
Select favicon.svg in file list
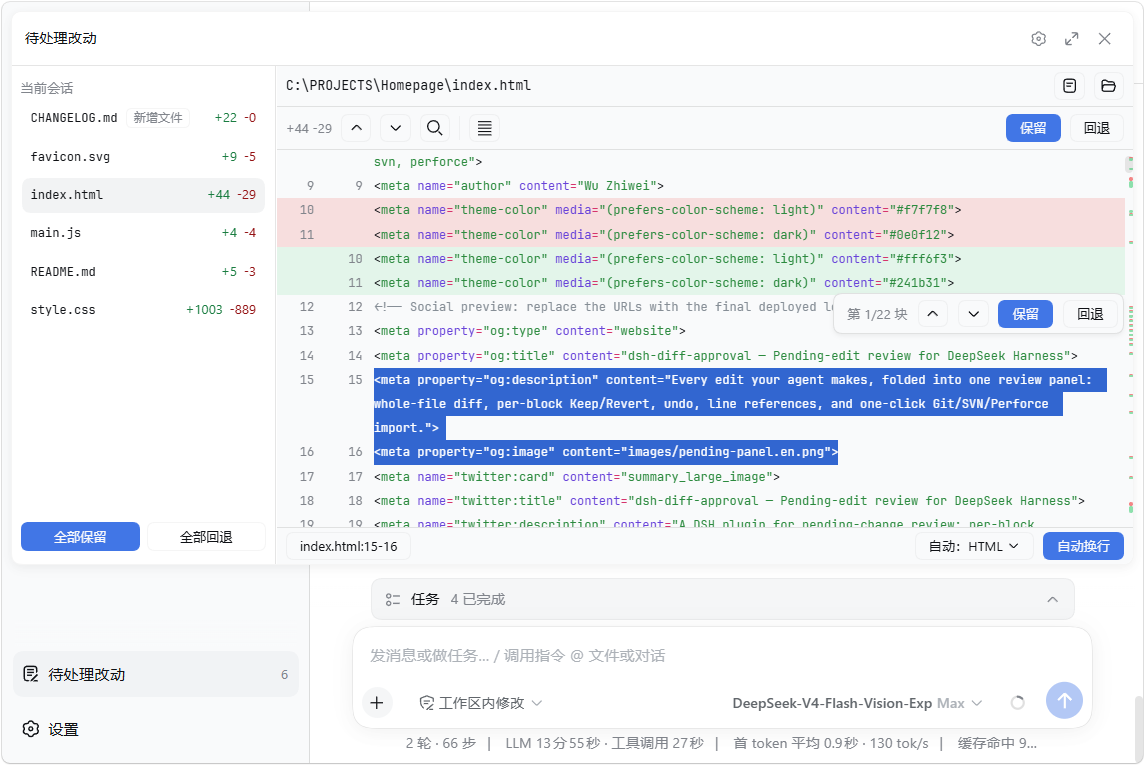[143, 156]
